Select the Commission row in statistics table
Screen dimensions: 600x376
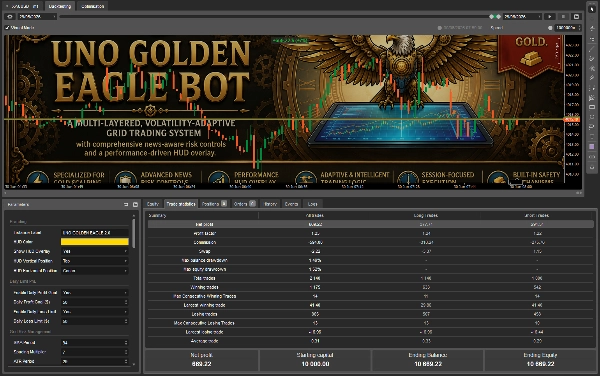click(x=370, y=242)
